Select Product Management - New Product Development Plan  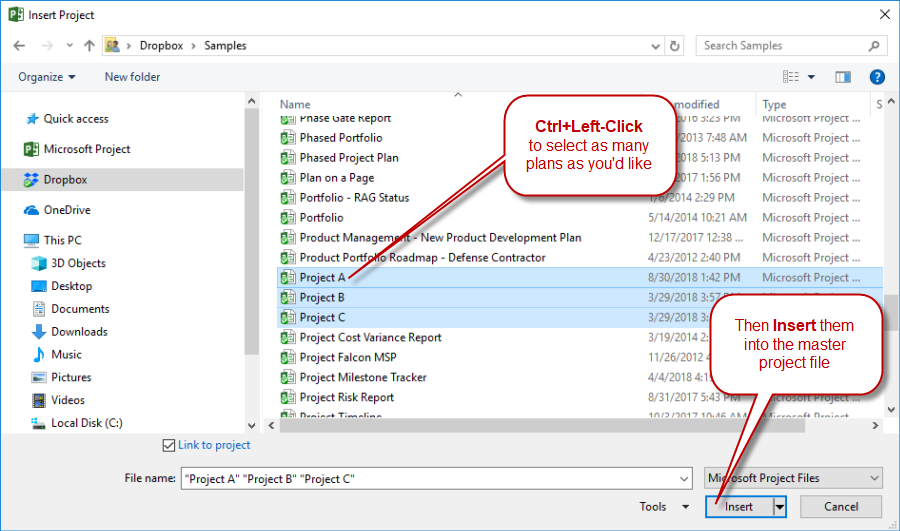440,238
